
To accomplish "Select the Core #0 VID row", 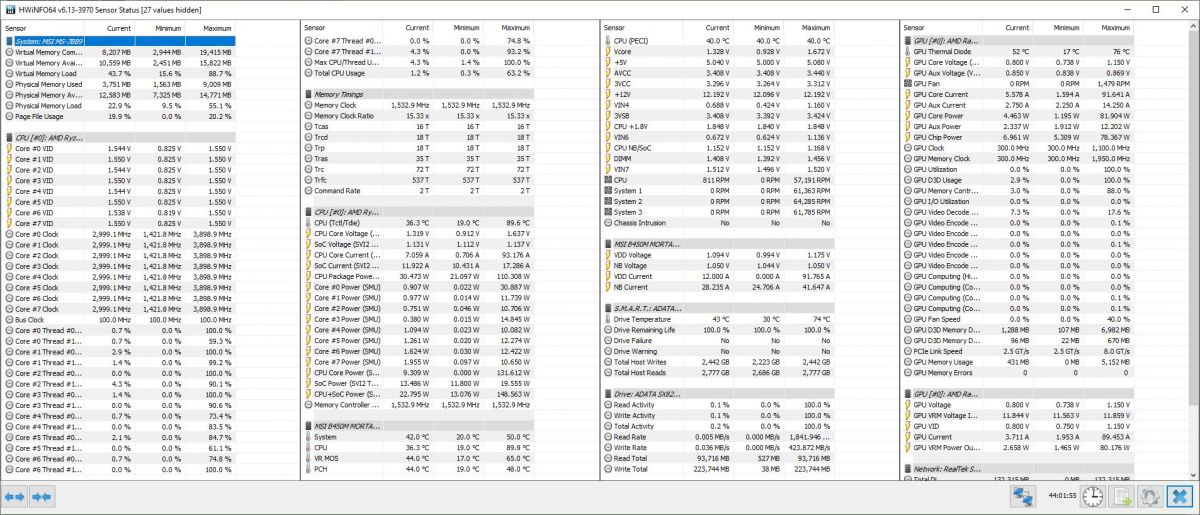I will (118, 147).
